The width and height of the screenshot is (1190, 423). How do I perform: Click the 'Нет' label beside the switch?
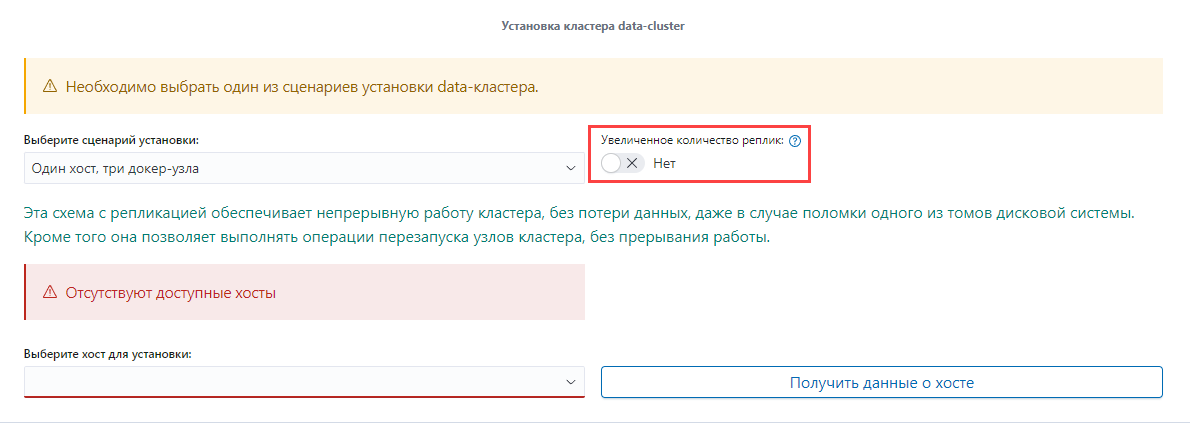click(664, 163)
